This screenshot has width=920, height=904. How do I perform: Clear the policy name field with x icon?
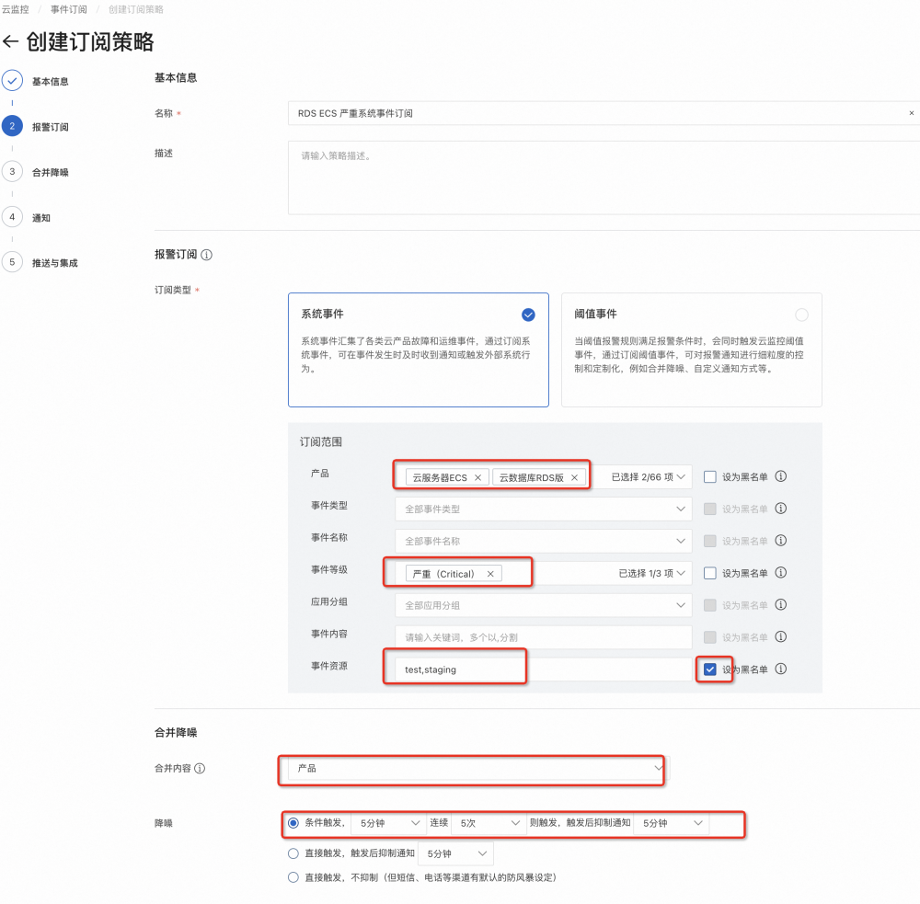[x=911, y=113]
